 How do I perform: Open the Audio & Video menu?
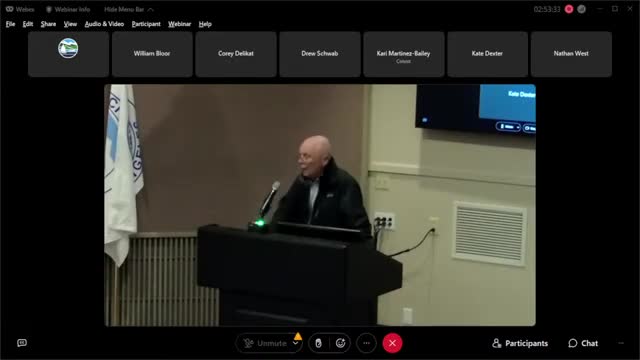(104, 24)
